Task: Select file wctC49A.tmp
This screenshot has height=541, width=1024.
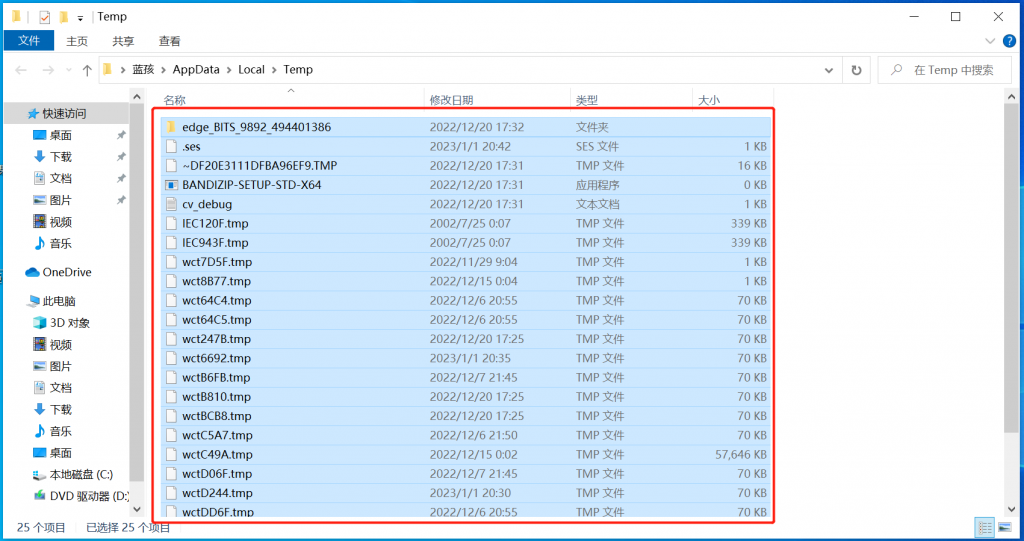Action: [466, 455]
